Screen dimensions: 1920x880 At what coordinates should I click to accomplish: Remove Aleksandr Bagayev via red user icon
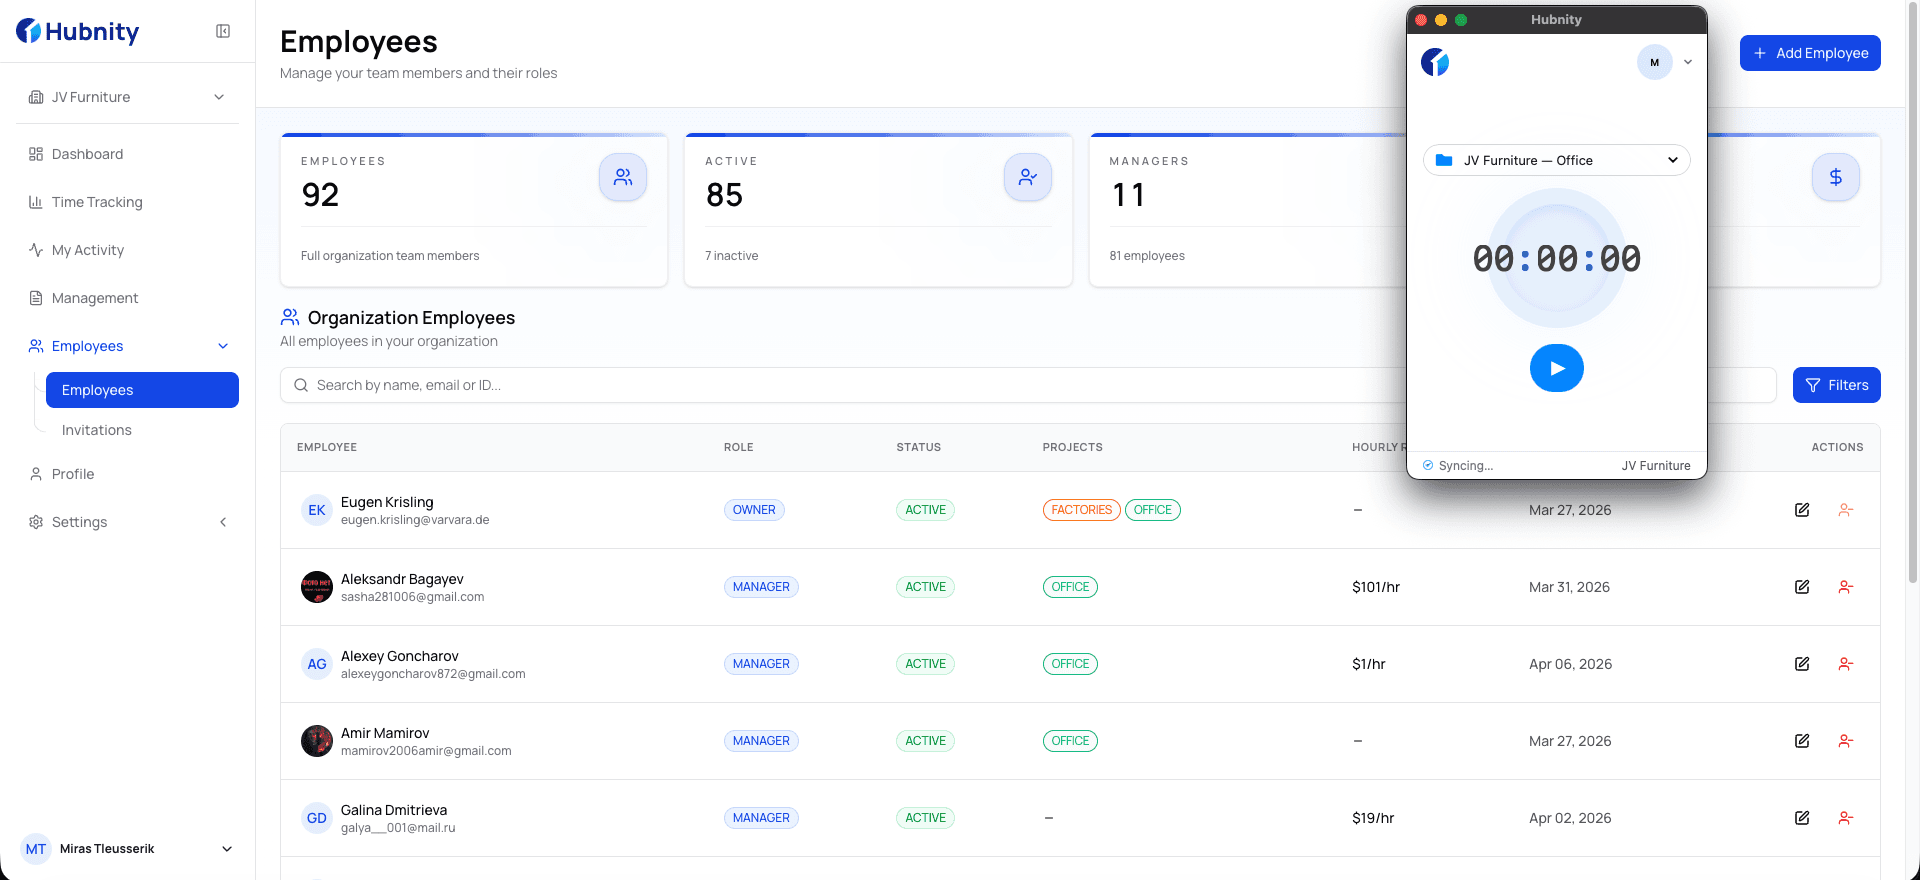click(x=1846, y=587)
